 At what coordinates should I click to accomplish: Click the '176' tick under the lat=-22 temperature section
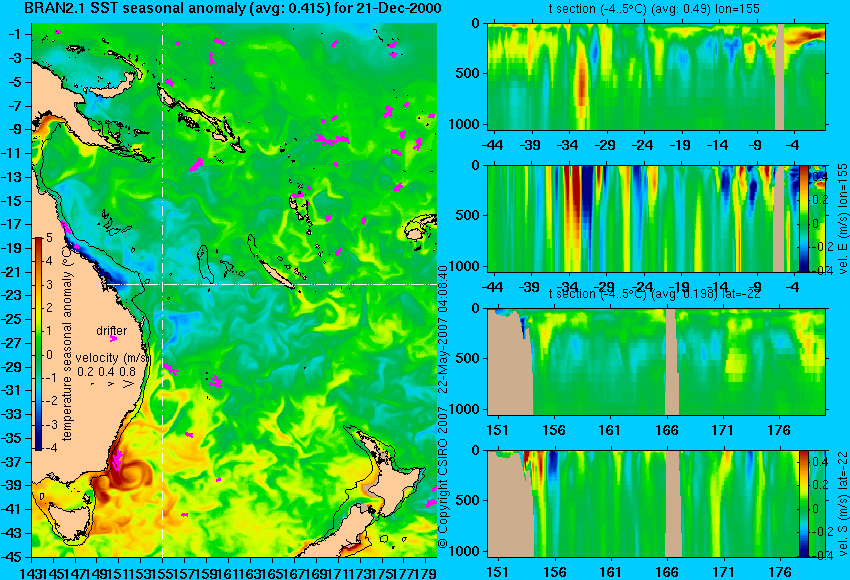point(780,430)
